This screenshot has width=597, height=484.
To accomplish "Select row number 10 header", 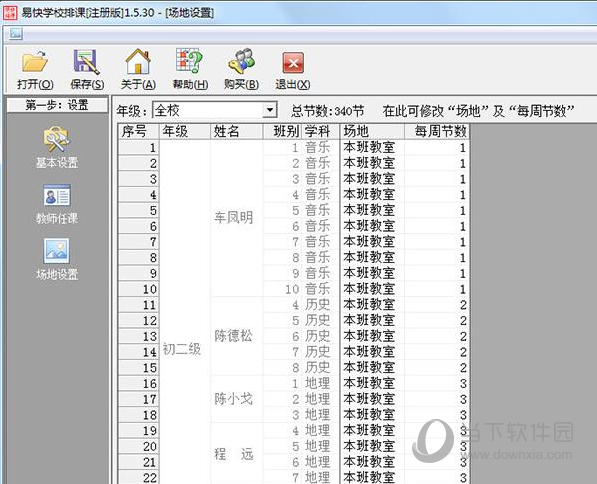I will [x=138, y=289].
